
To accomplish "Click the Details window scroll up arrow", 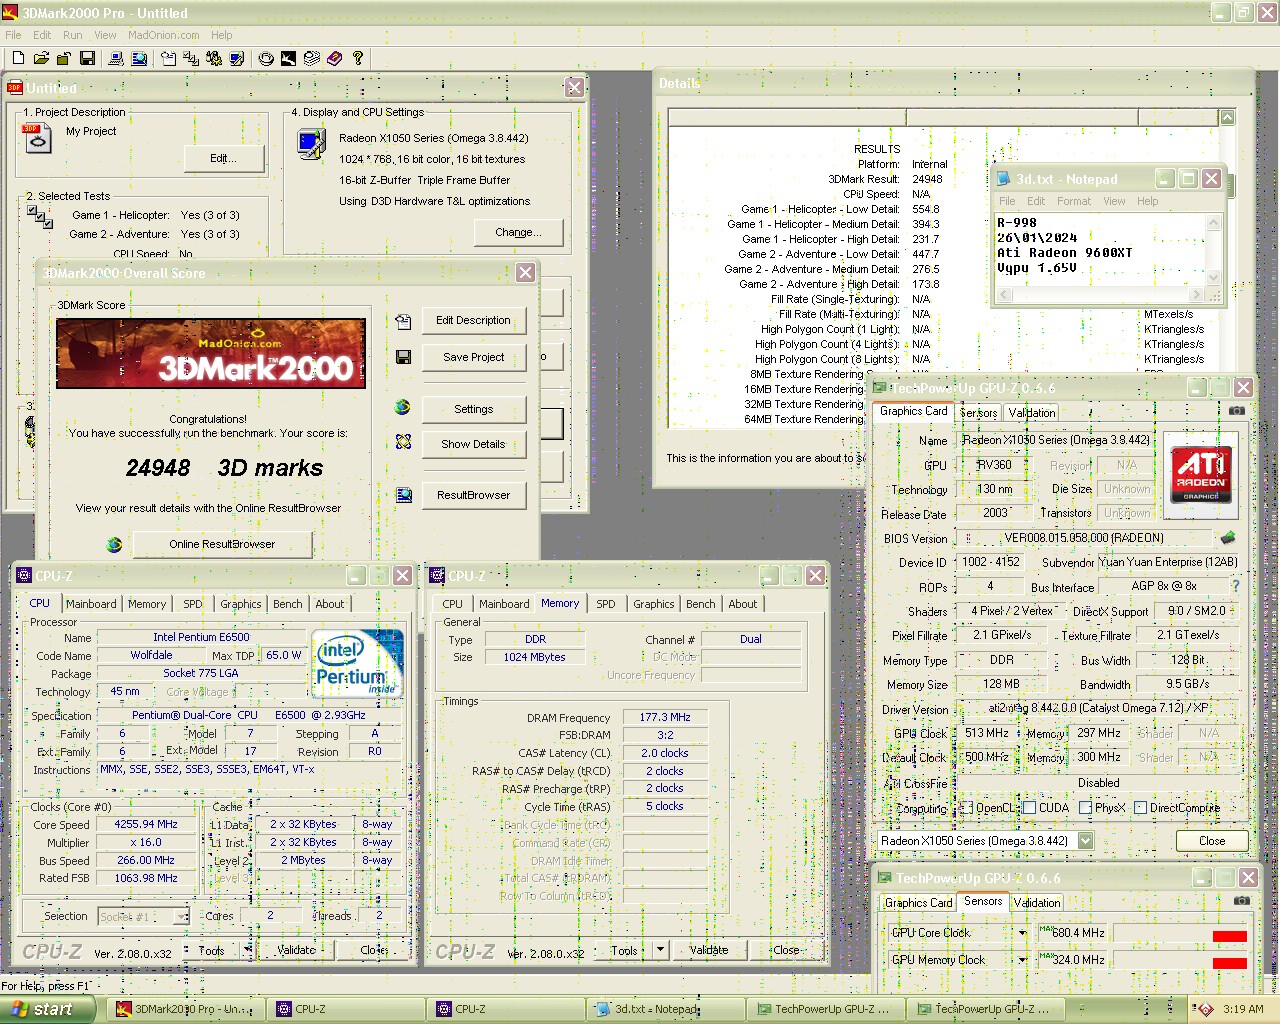I will (x=1227, y=118).
